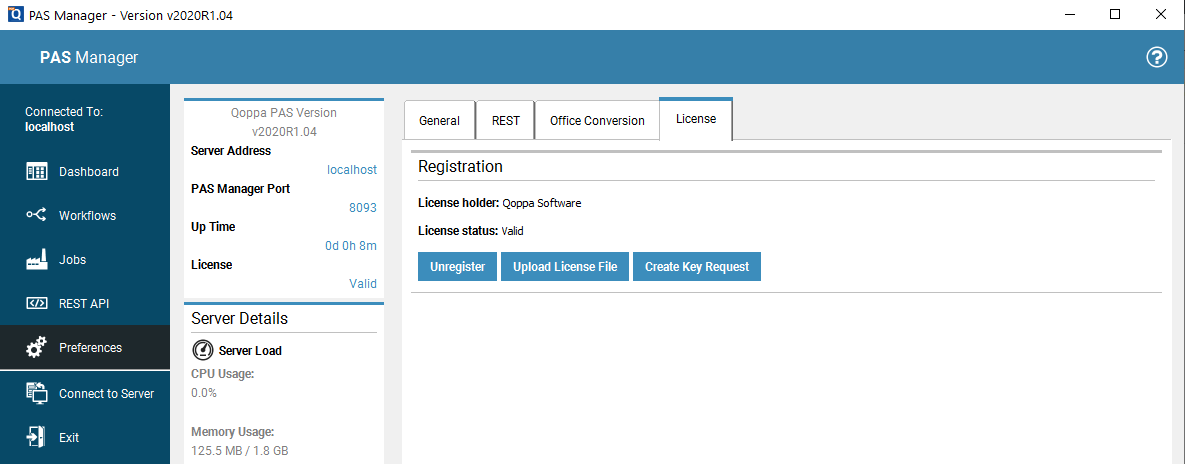Click the Connected To: localhost text
The width and height of the screenshot is (1185, 464).
63,119
